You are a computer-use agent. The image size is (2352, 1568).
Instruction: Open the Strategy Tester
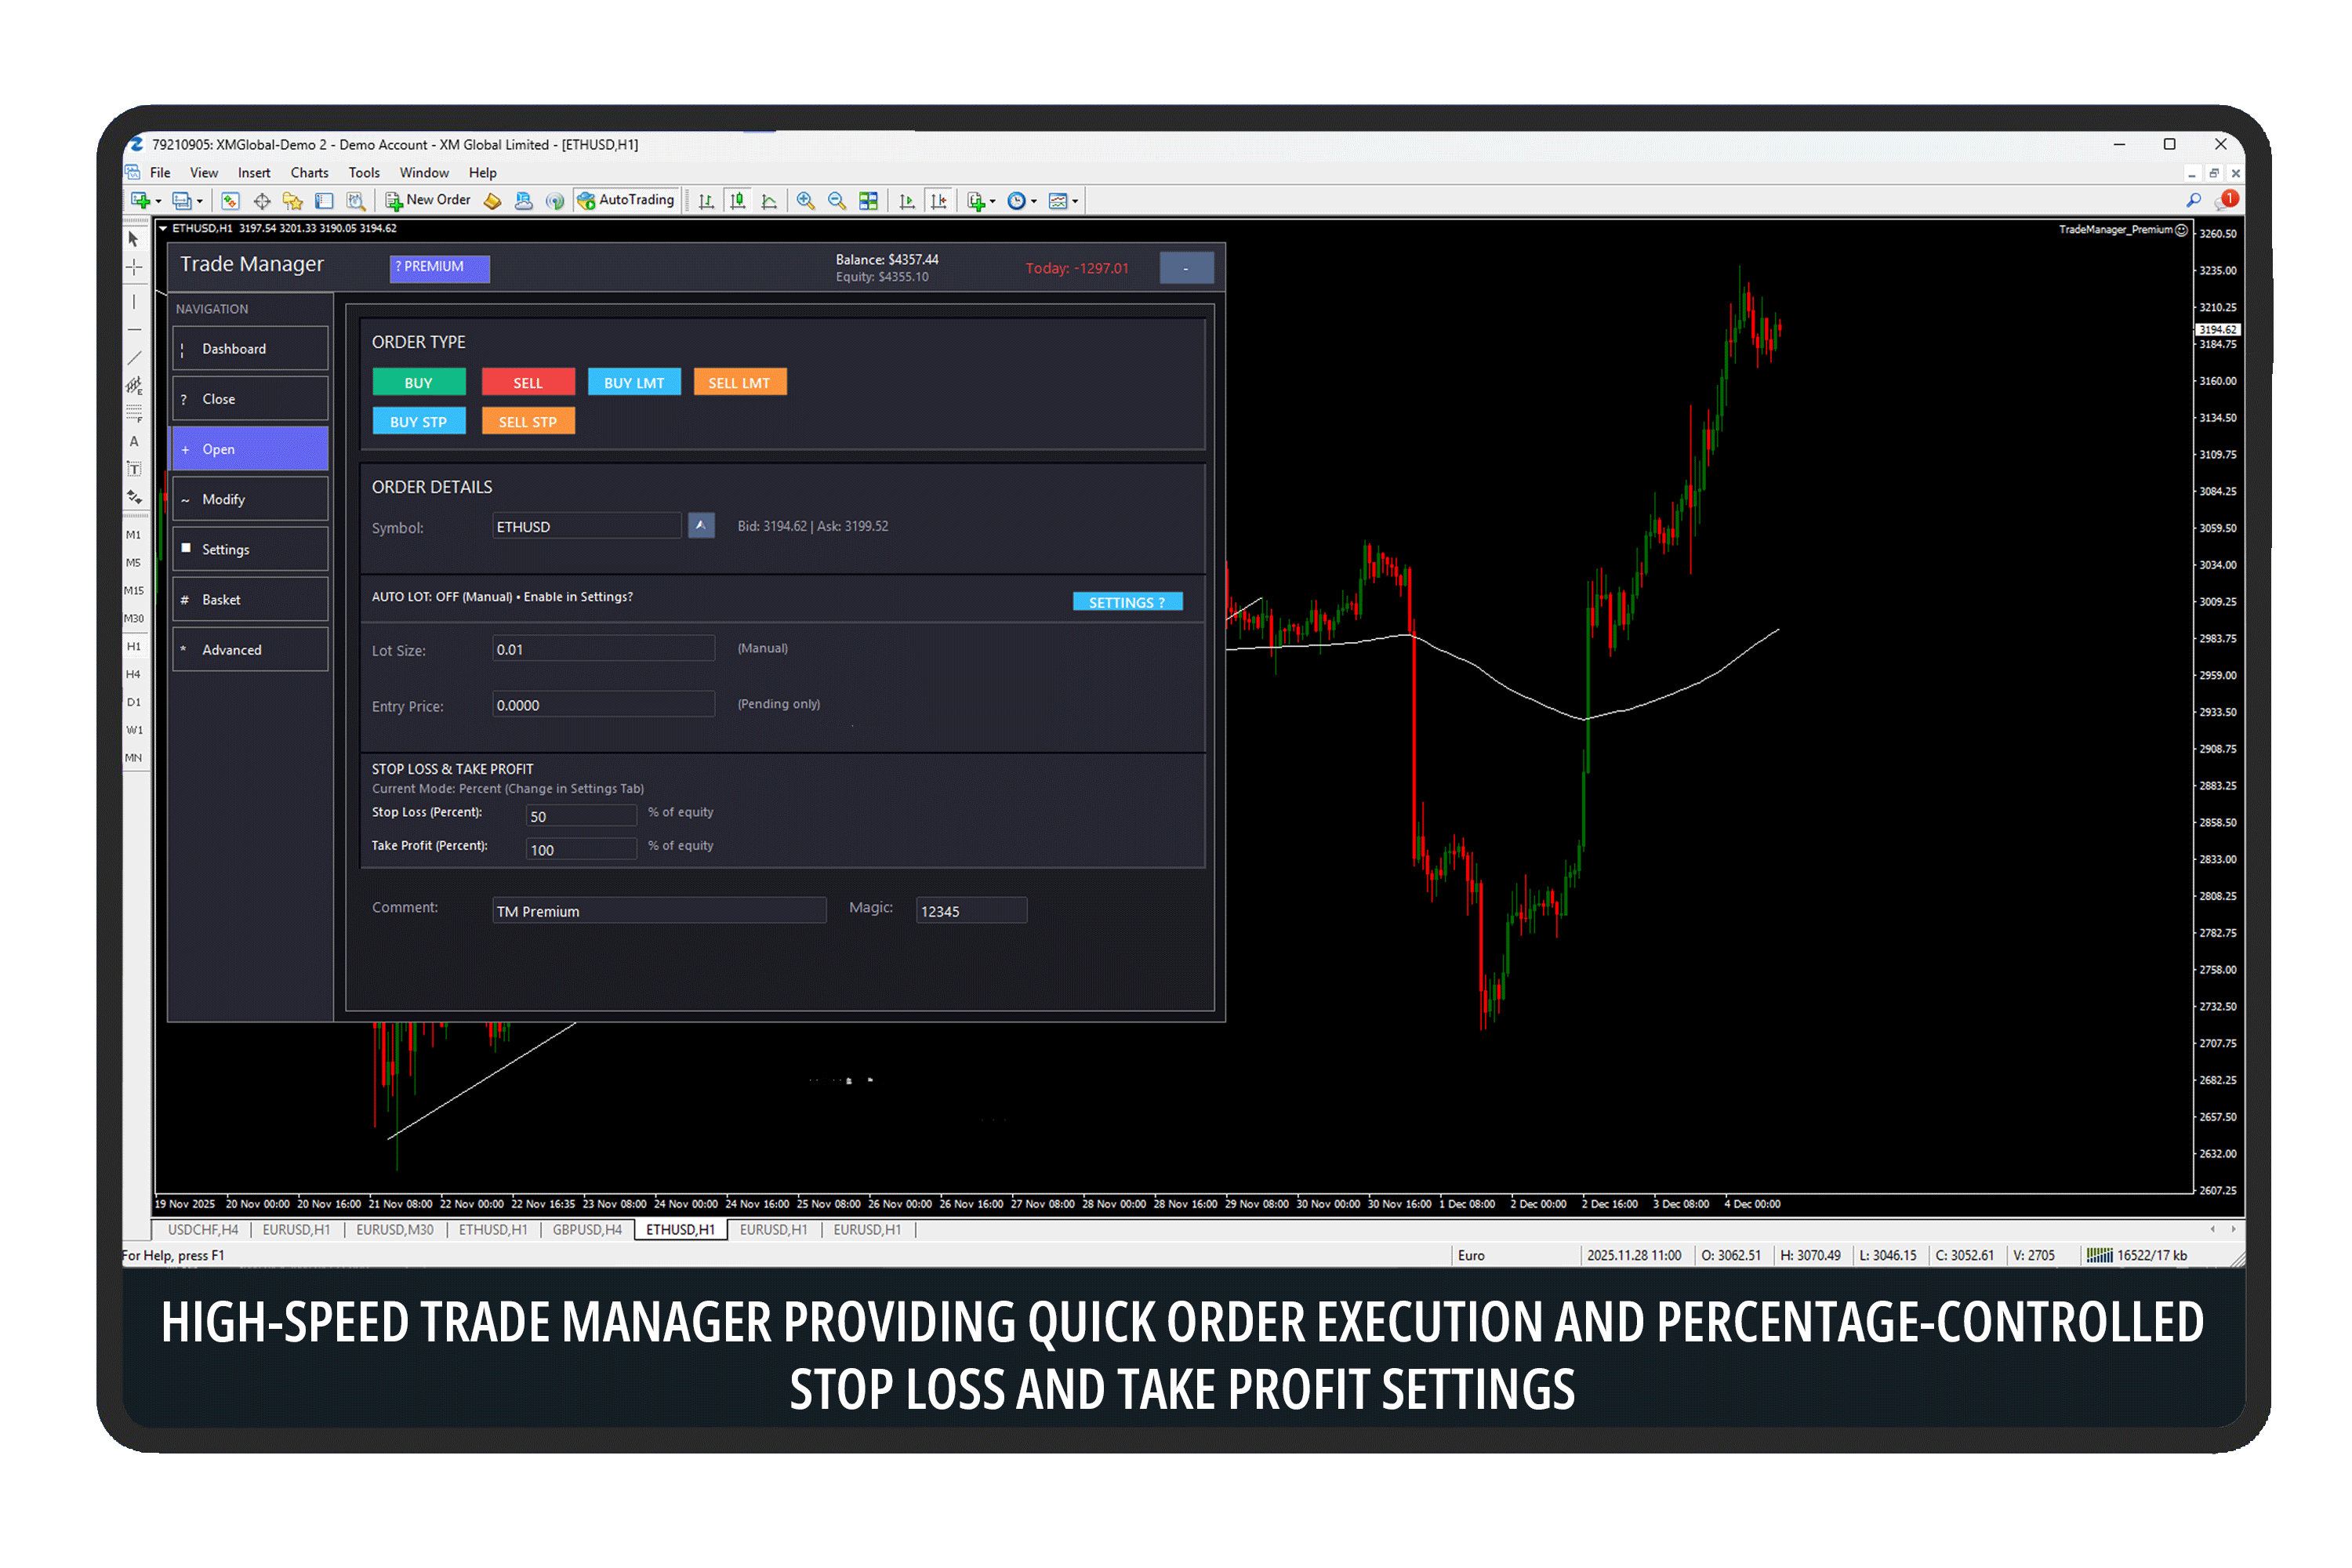(356, 200)
